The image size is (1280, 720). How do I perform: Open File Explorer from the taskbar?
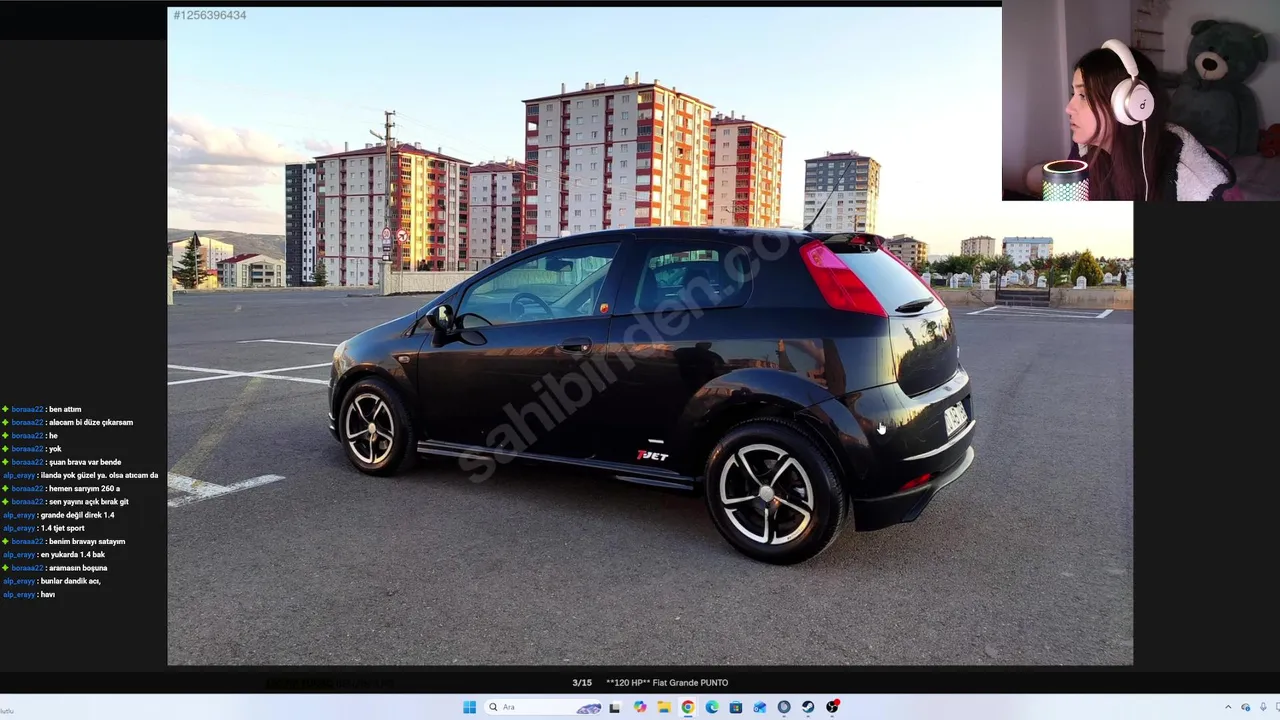tap(664, 707)
